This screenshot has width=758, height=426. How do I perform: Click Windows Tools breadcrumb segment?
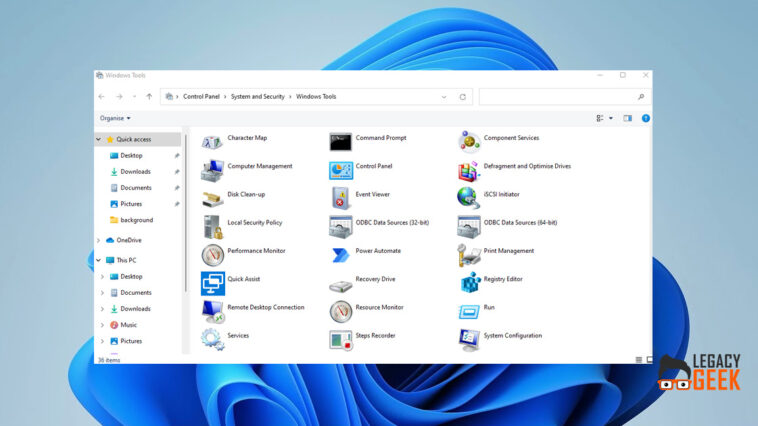pos(316,97)
